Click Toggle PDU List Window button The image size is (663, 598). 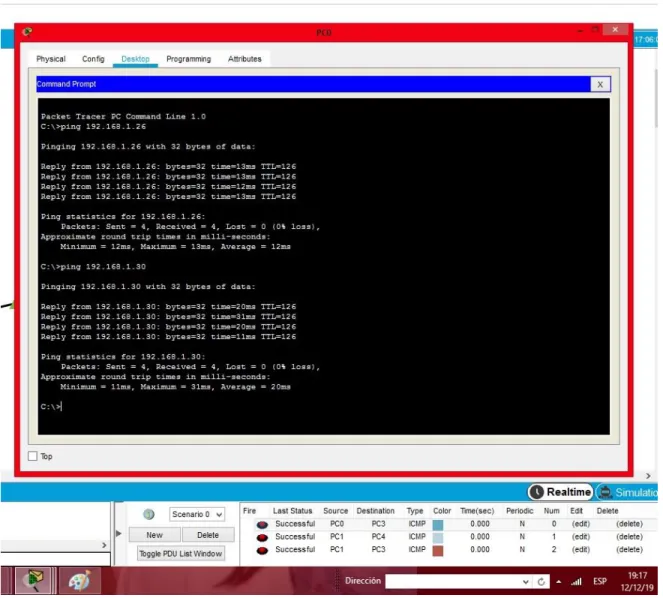click(181, 553)
